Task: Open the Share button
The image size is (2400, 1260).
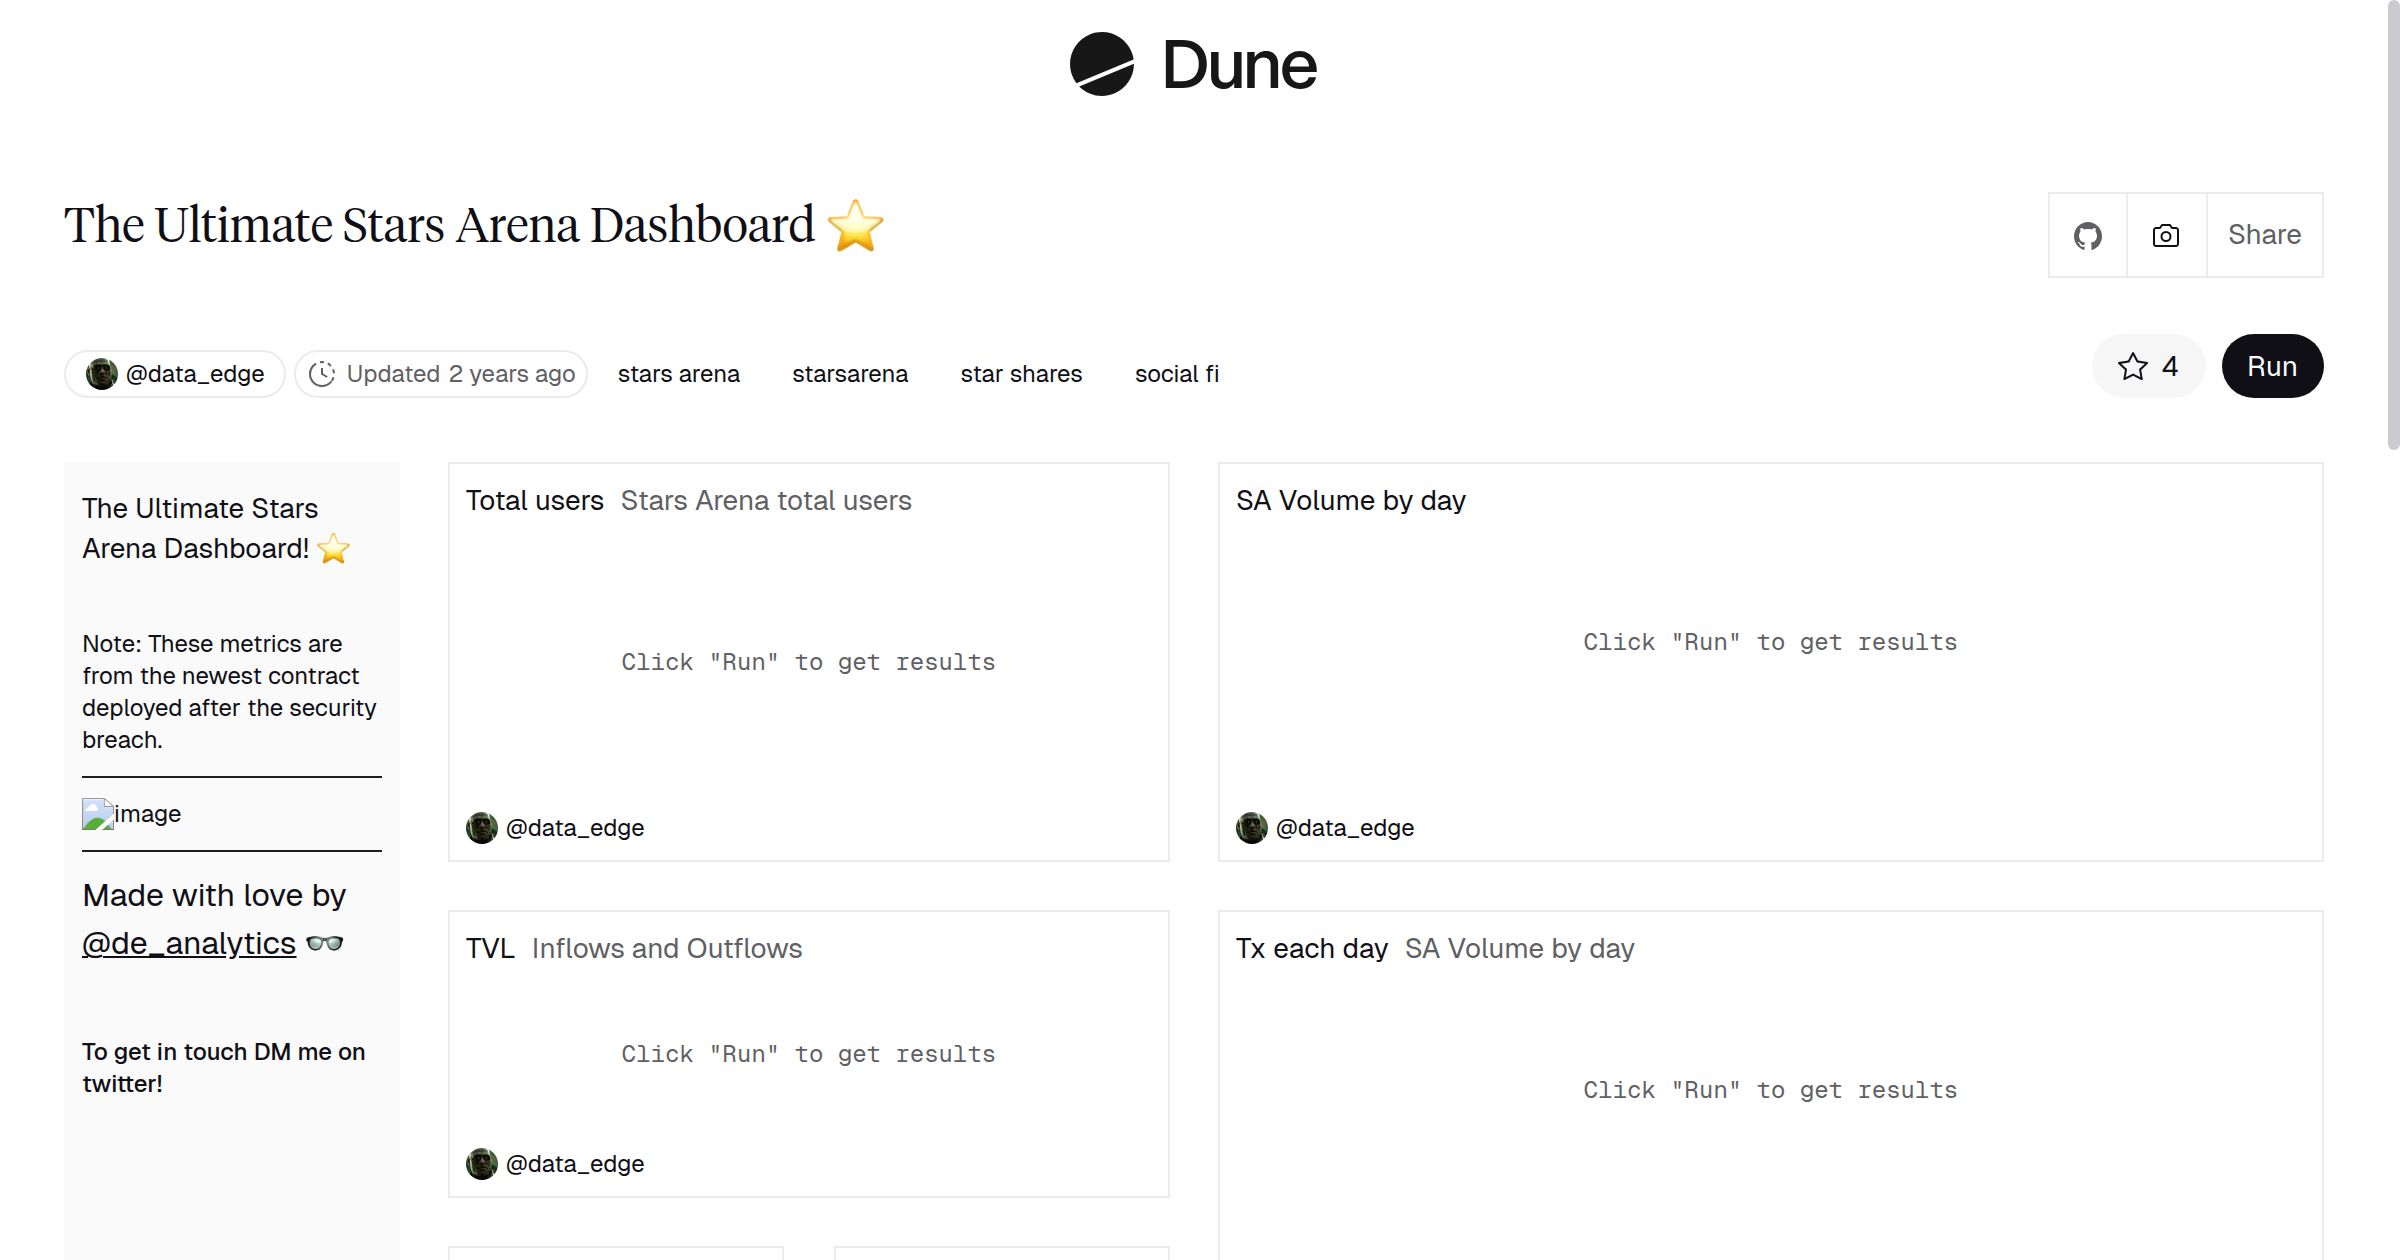Action: coord(2264,235)
